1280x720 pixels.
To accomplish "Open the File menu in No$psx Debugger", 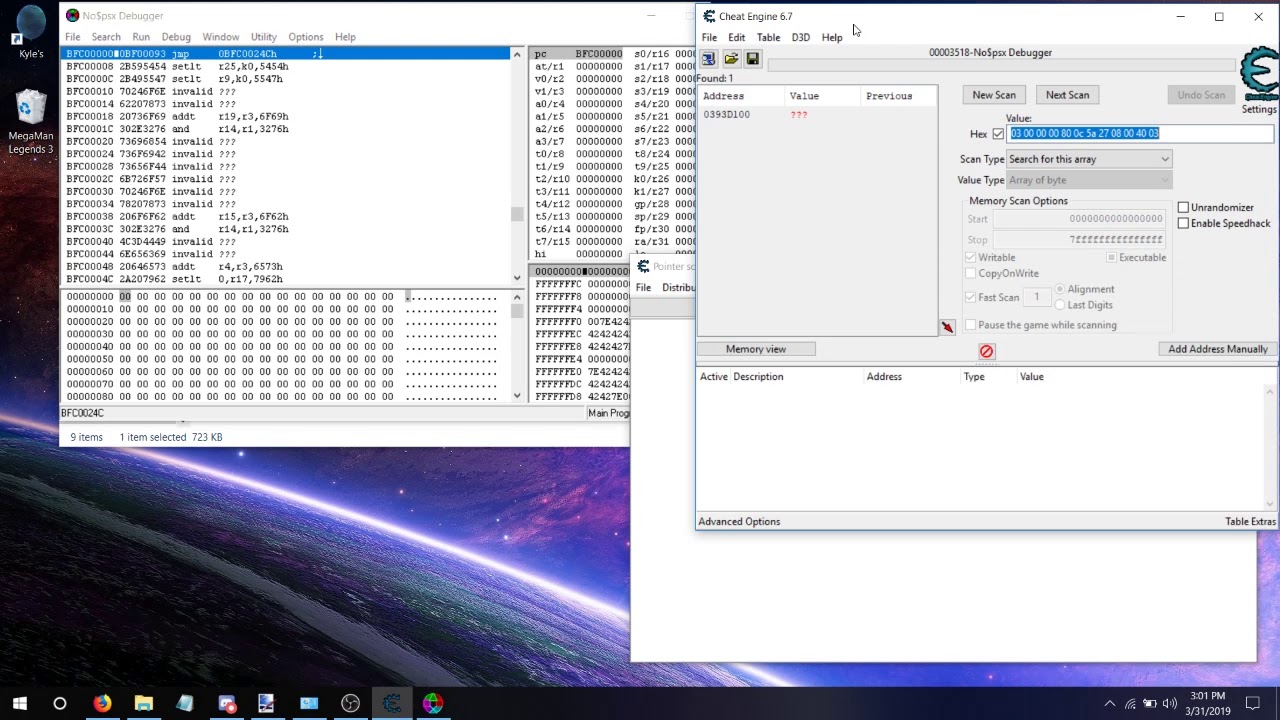I will coord(73,37).
